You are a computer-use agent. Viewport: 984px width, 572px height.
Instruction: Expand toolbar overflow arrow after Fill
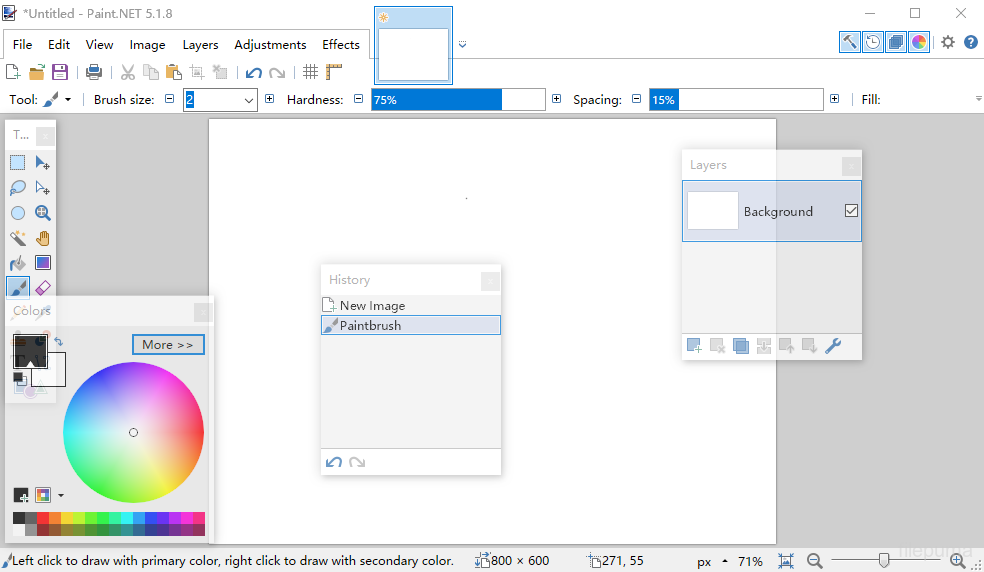[x=978, y=99]
